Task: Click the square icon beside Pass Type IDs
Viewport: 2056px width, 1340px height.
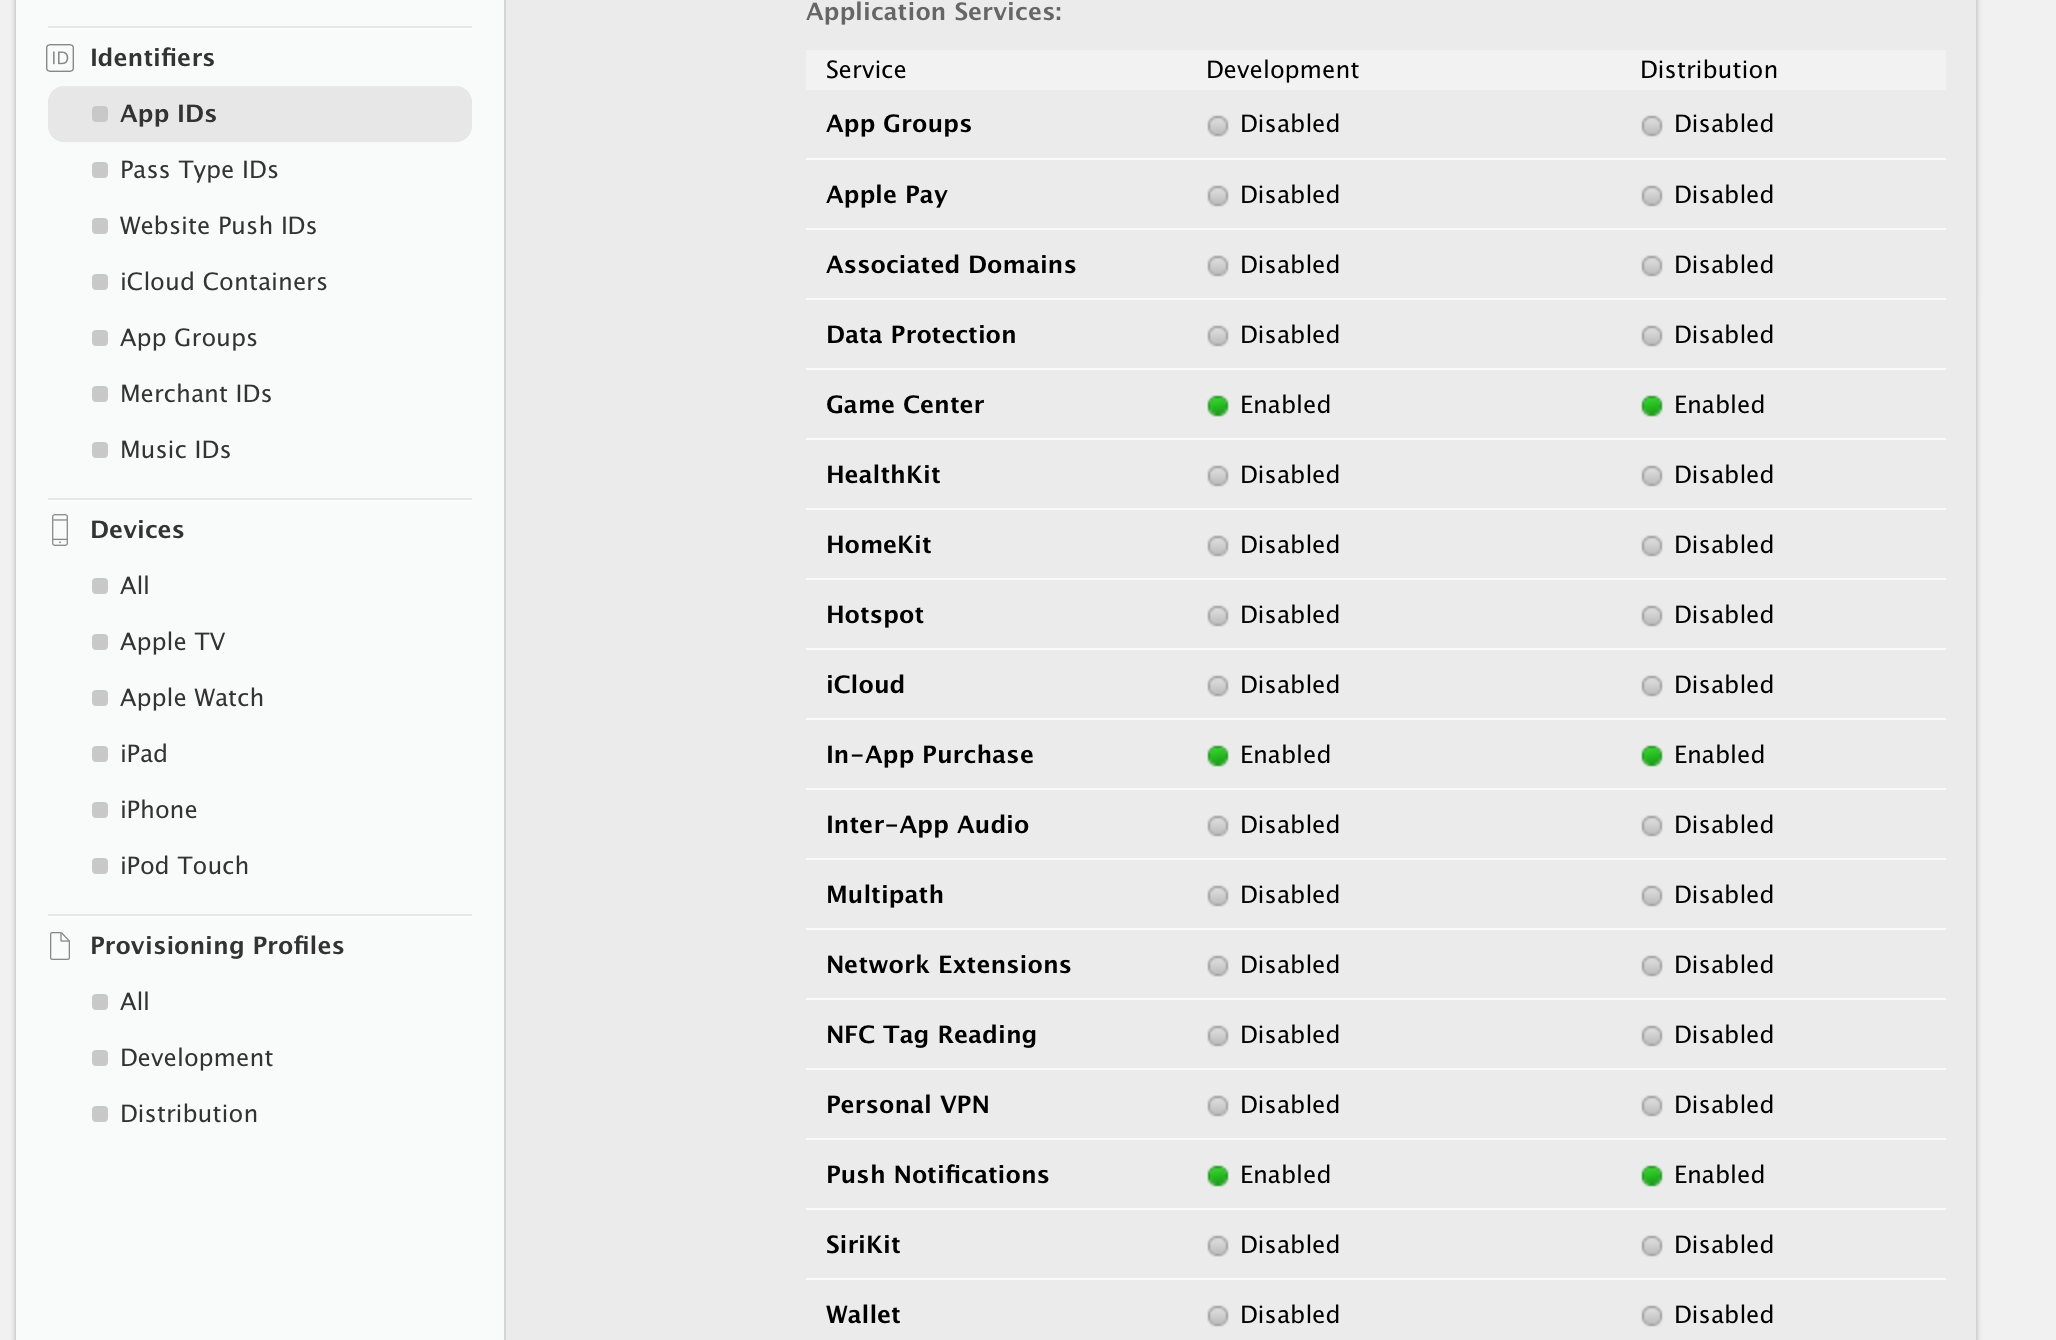Action: pyautogui.click(x=99, y=170)
